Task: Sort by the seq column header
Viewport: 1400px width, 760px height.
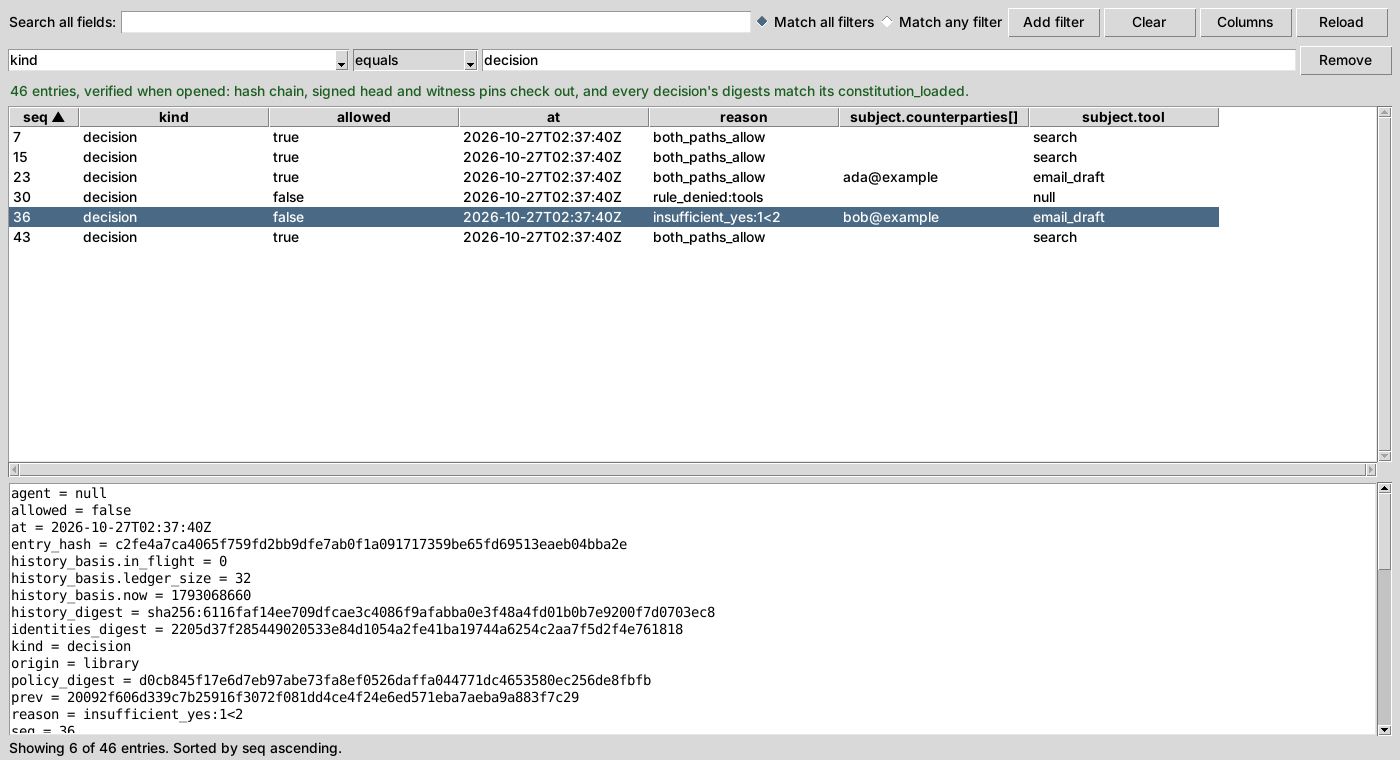Action: (x=43, y=117)
